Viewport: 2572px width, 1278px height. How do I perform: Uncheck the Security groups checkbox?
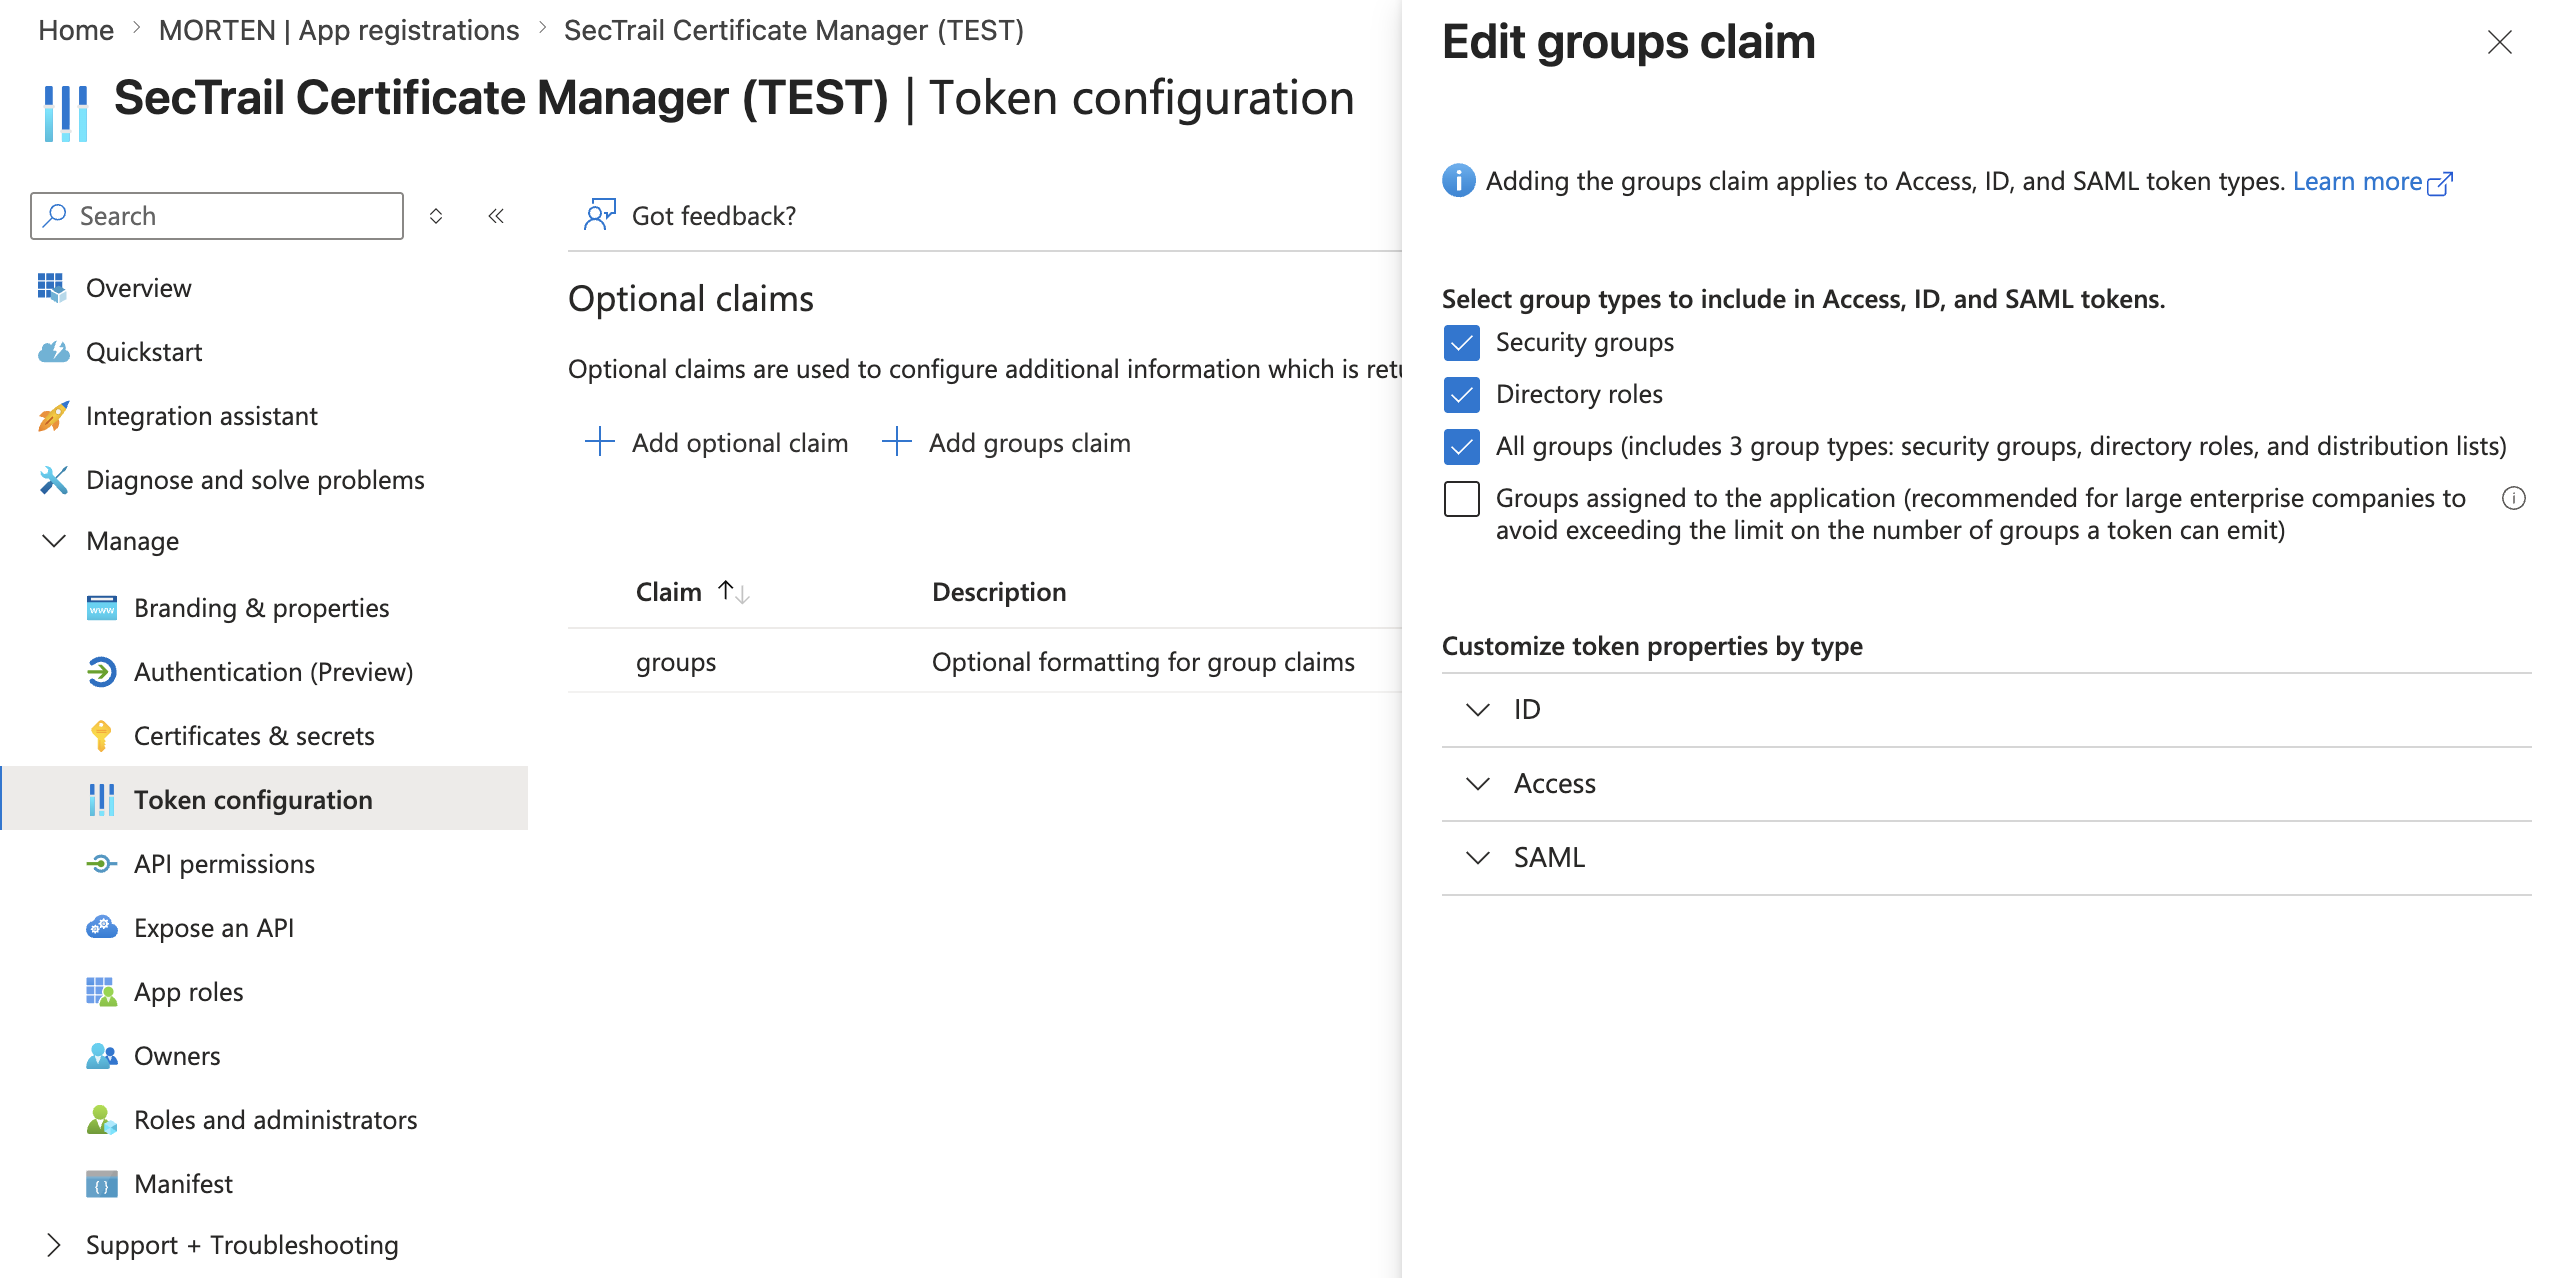(x=1461, y=343)
